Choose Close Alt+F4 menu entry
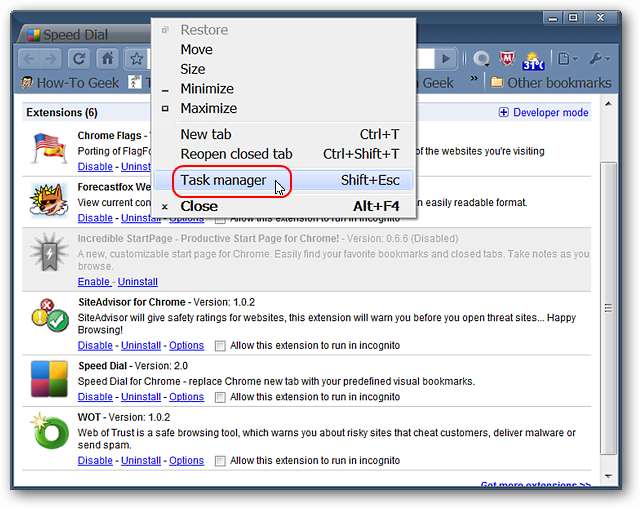This screenshot has height=508, width=640. click(284, 206)
